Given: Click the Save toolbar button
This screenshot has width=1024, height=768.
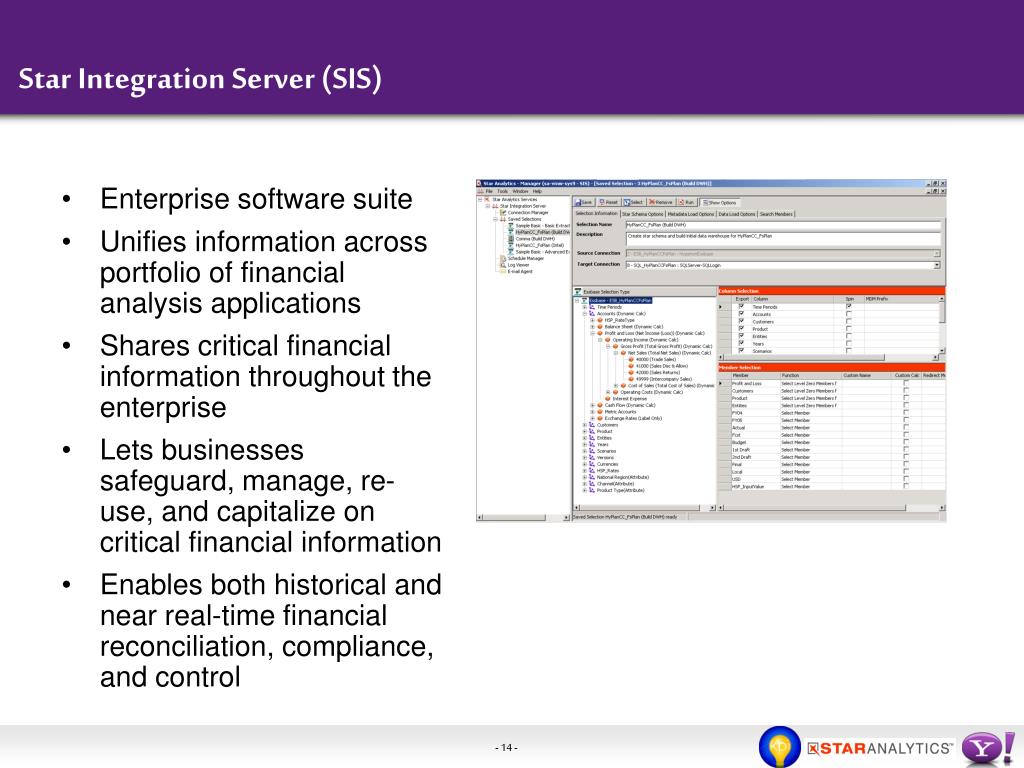Looking at the screenshot, I should 584,202.
